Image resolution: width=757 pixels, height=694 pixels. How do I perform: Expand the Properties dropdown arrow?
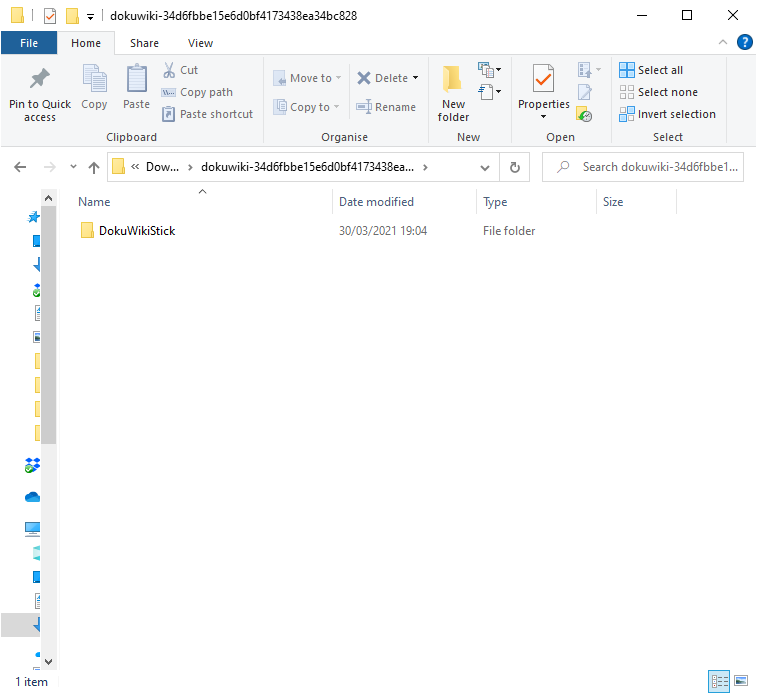[x=543, y=116]
